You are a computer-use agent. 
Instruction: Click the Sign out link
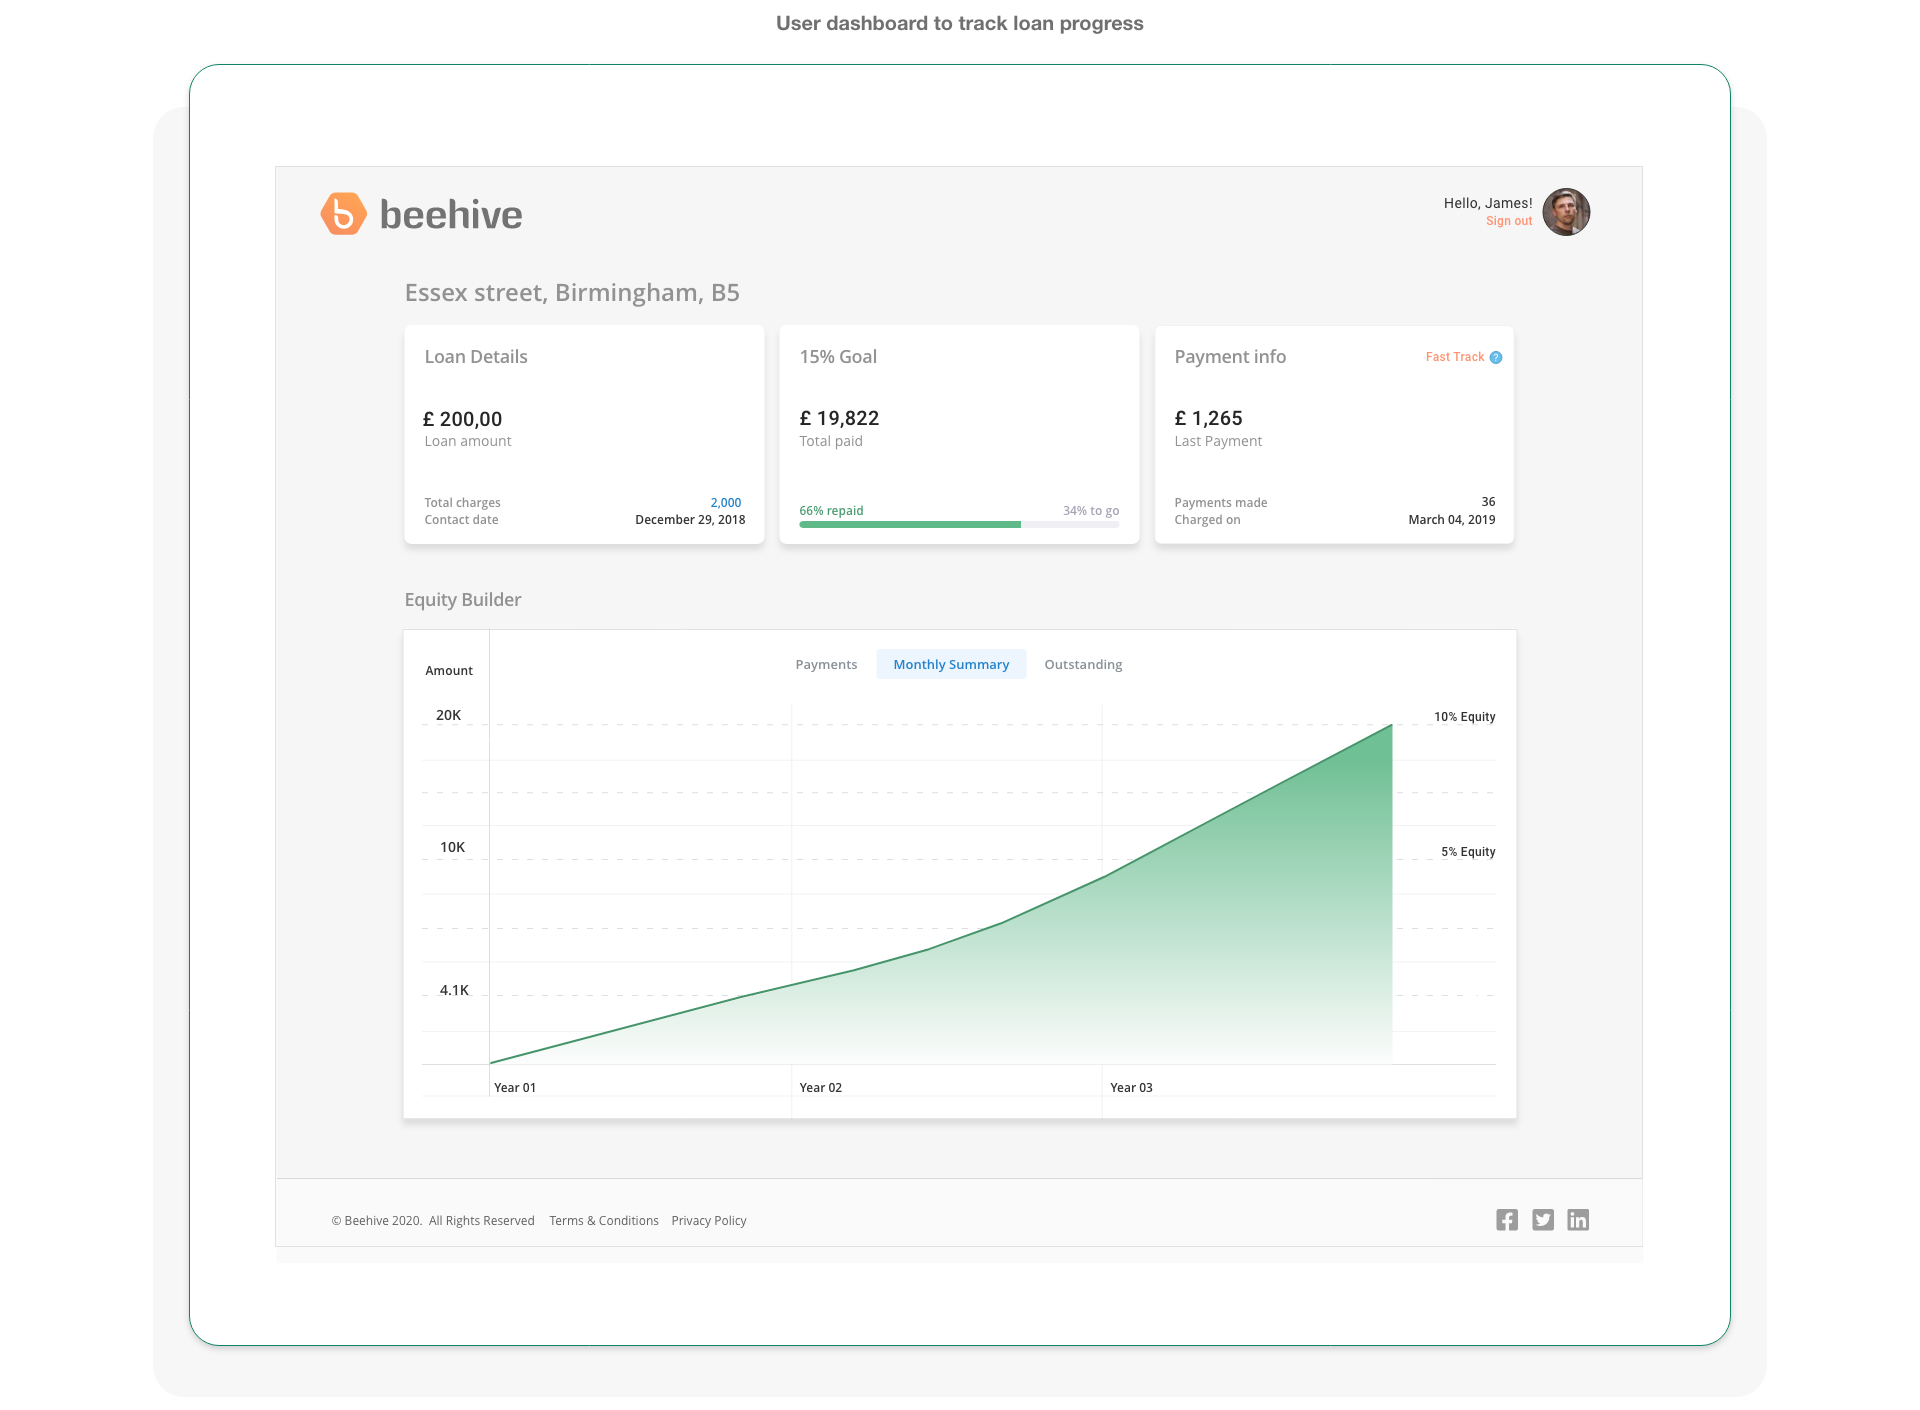(x=1508, y=222)
